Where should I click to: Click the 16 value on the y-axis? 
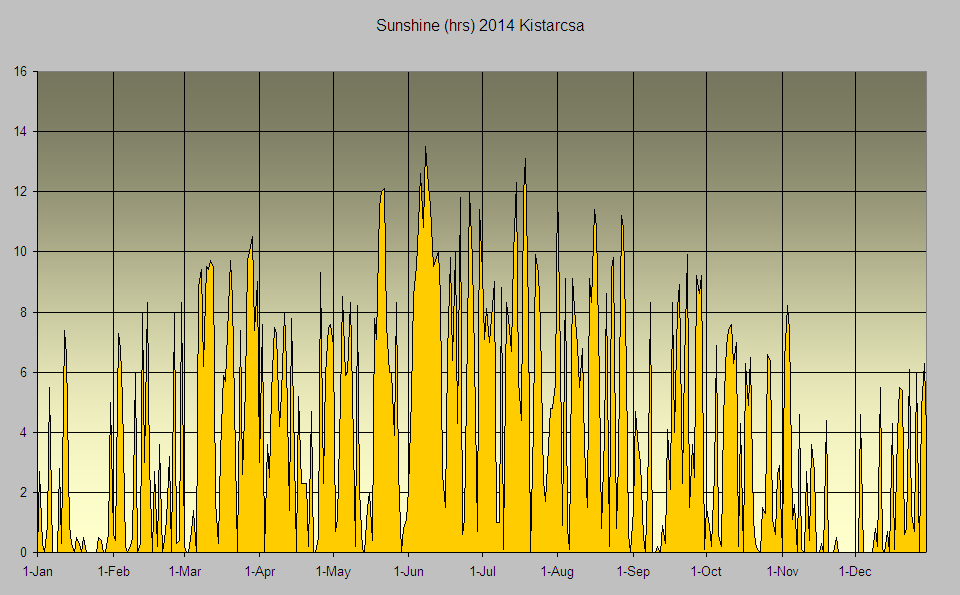(x=20, y=71)
